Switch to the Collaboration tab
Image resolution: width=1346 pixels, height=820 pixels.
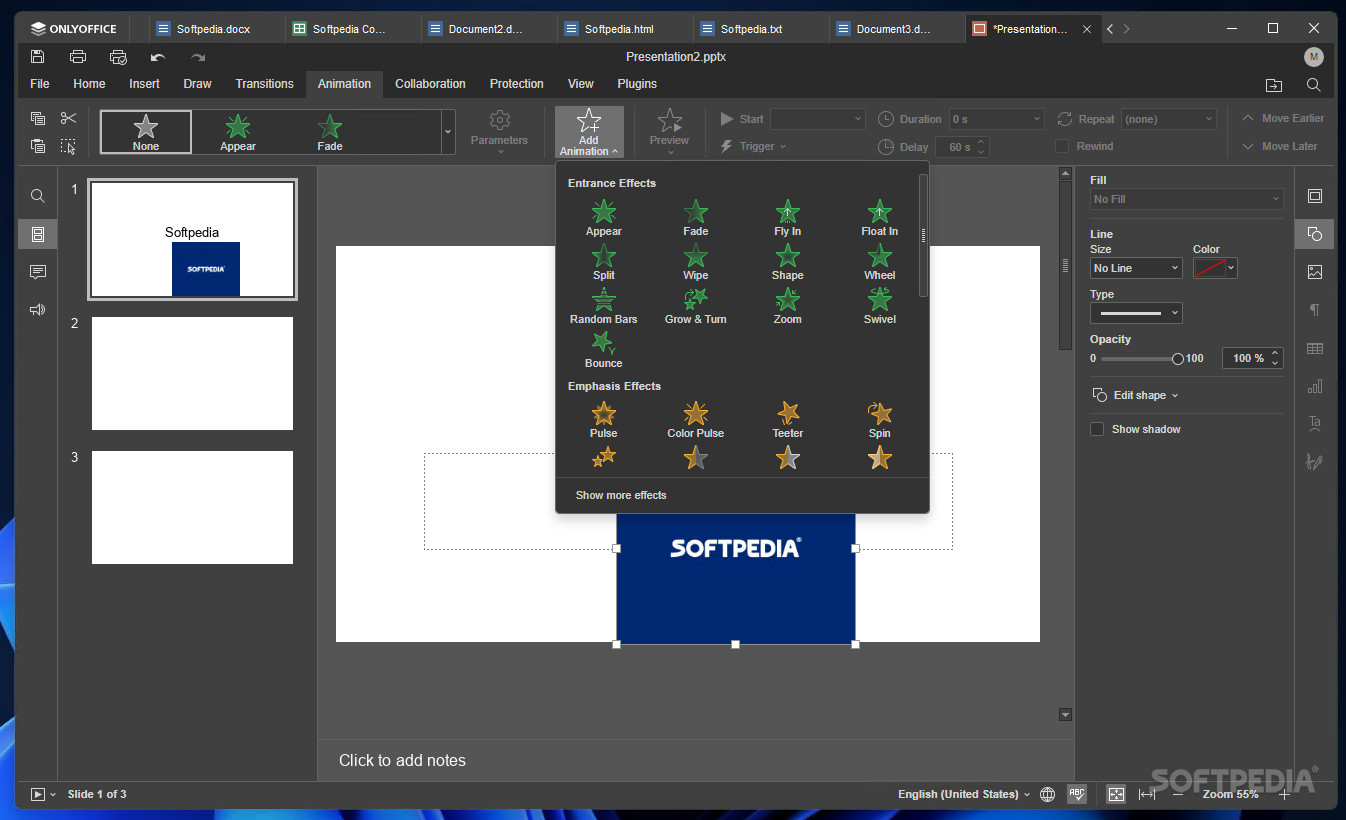(430, 84)
